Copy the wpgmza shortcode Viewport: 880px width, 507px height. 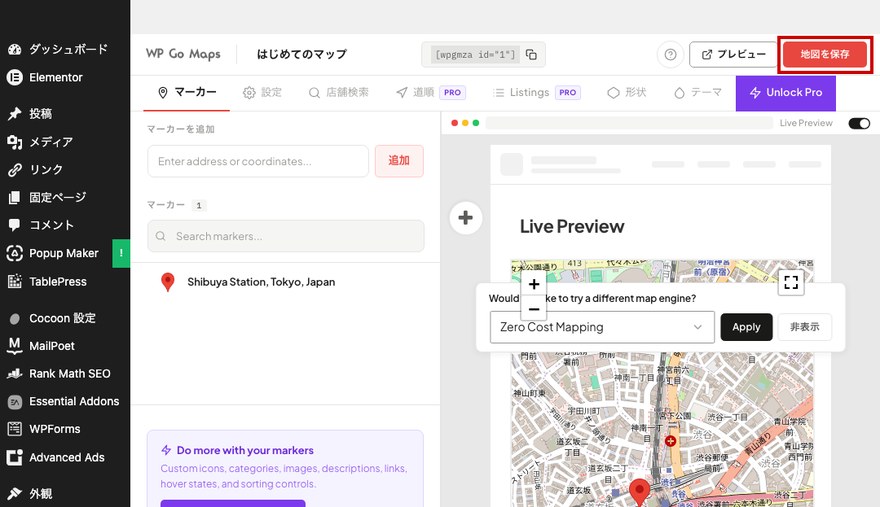tap(531, 54)
